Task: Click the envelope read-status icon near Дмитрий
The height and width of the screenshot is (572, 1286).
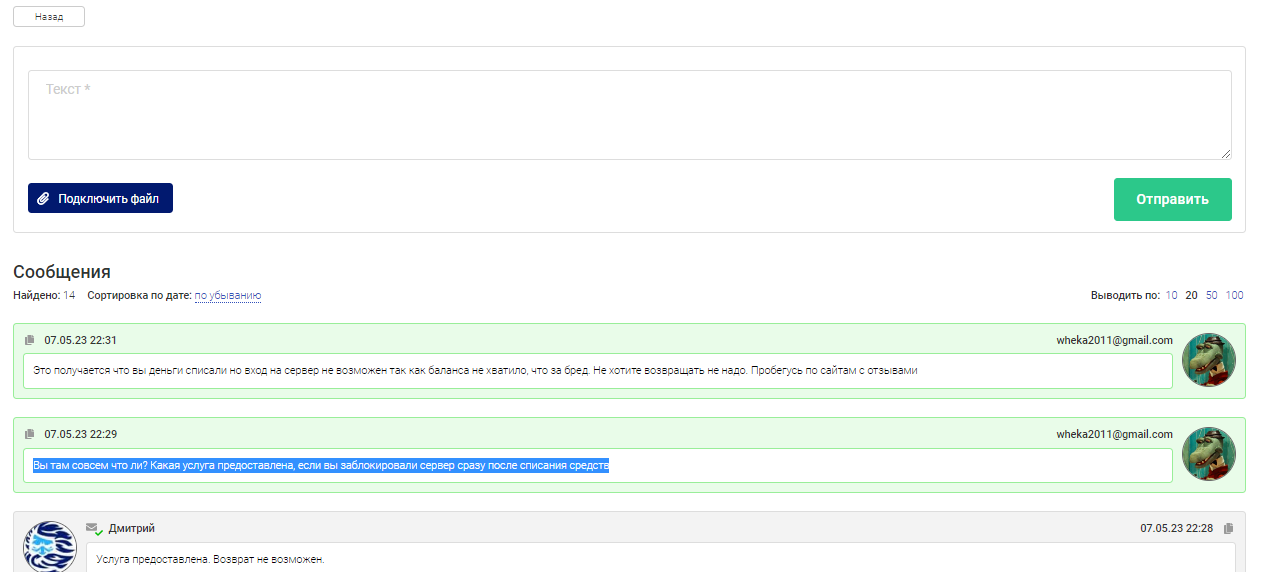Action: pyautogui.click(x=94, y=528)
